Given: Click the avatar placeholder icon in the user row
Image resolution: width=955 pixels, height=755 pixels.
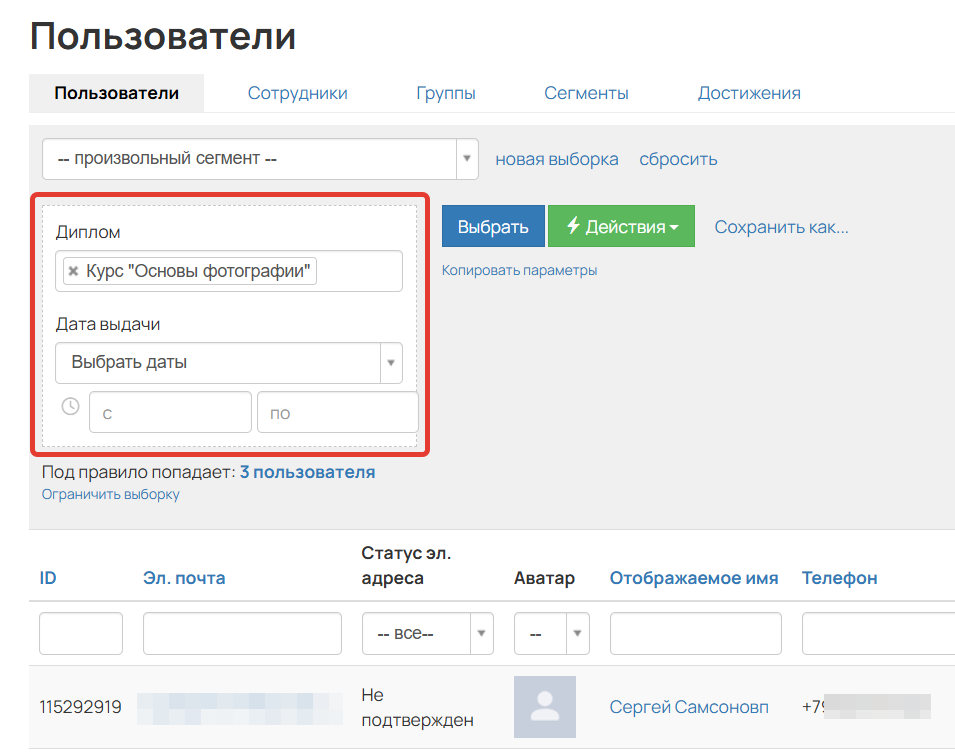Looking at the screenshot, I should (544, 706).
